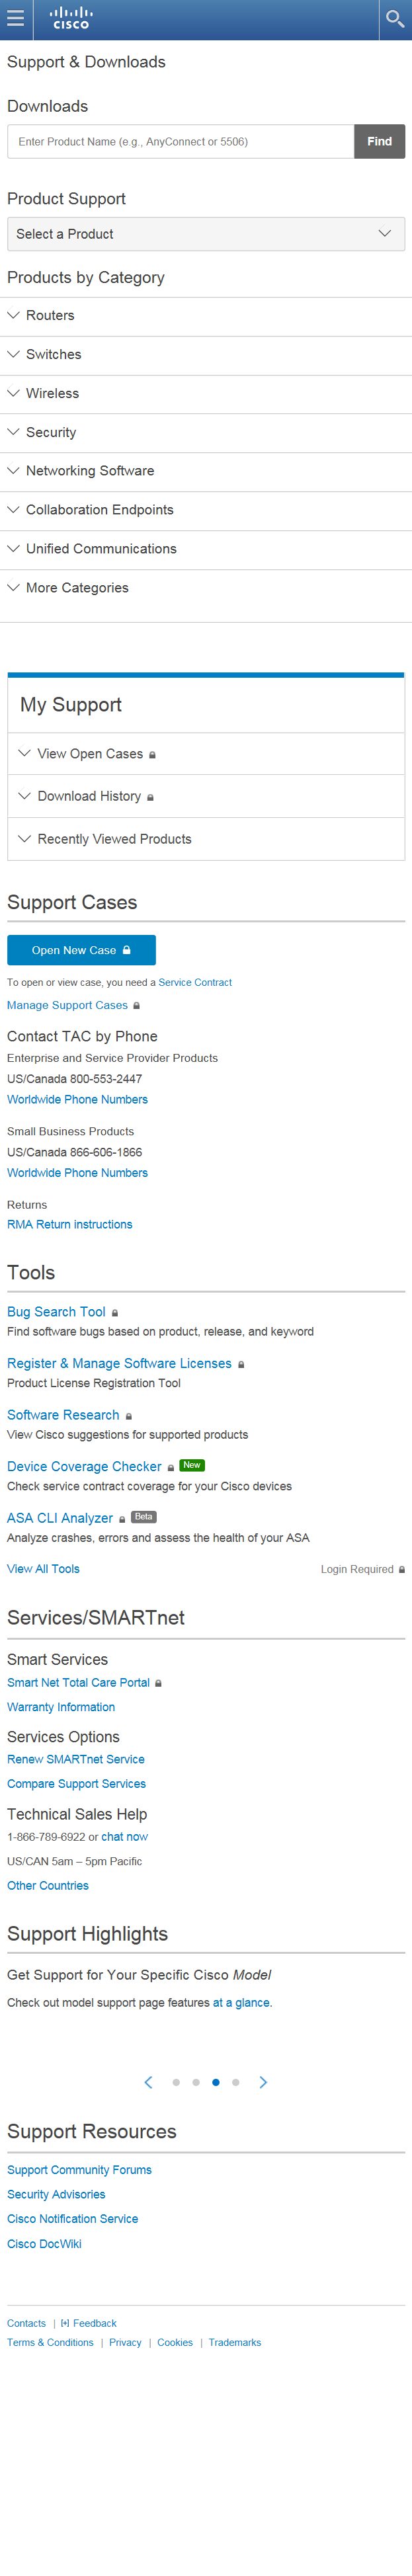Click the product name search field

(180, 142)
